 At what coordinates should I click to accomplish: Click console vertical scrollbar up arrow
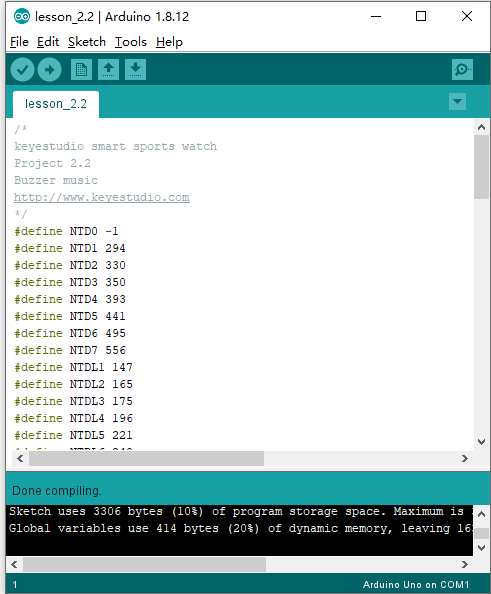point(482,514)
